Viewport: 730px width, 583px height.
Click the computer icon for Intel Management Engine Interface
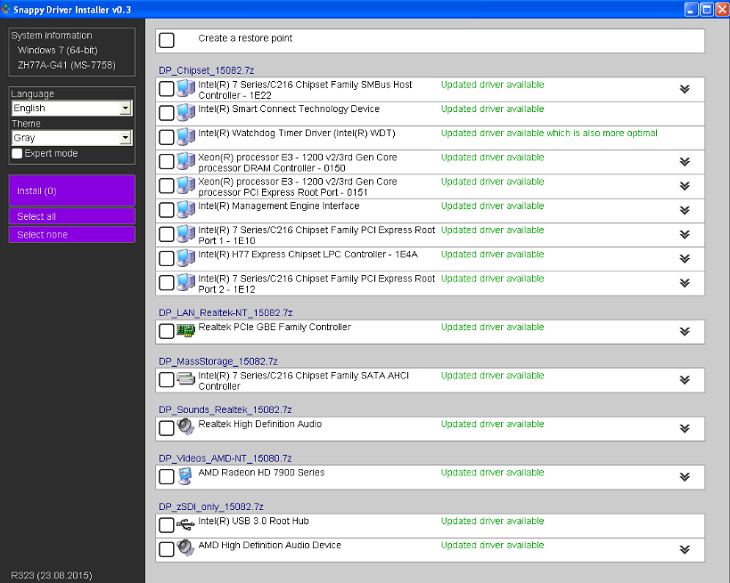pyautogui.click(x=185, y=210)
